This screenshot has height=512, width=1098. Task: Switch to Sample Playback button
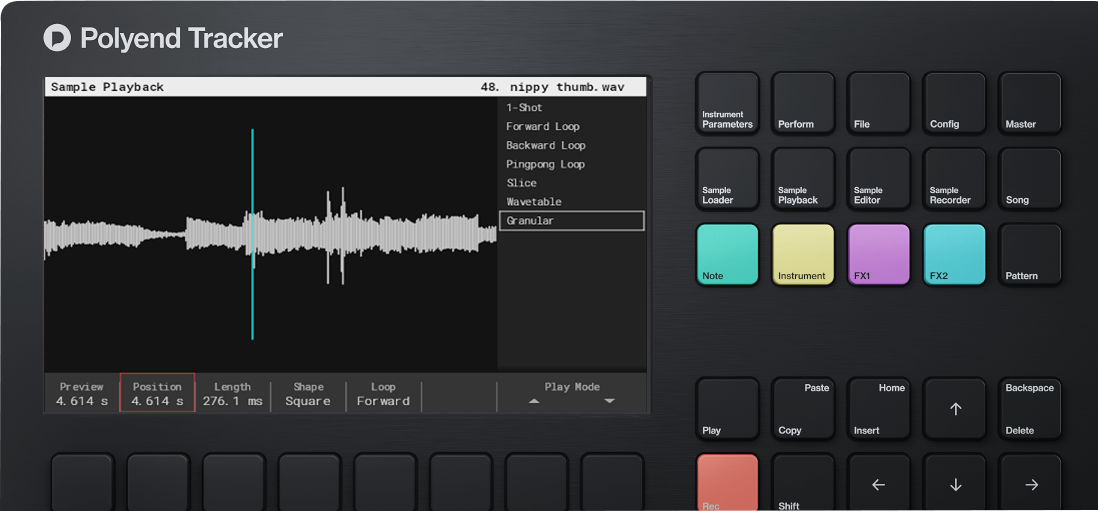click(803, 179)
